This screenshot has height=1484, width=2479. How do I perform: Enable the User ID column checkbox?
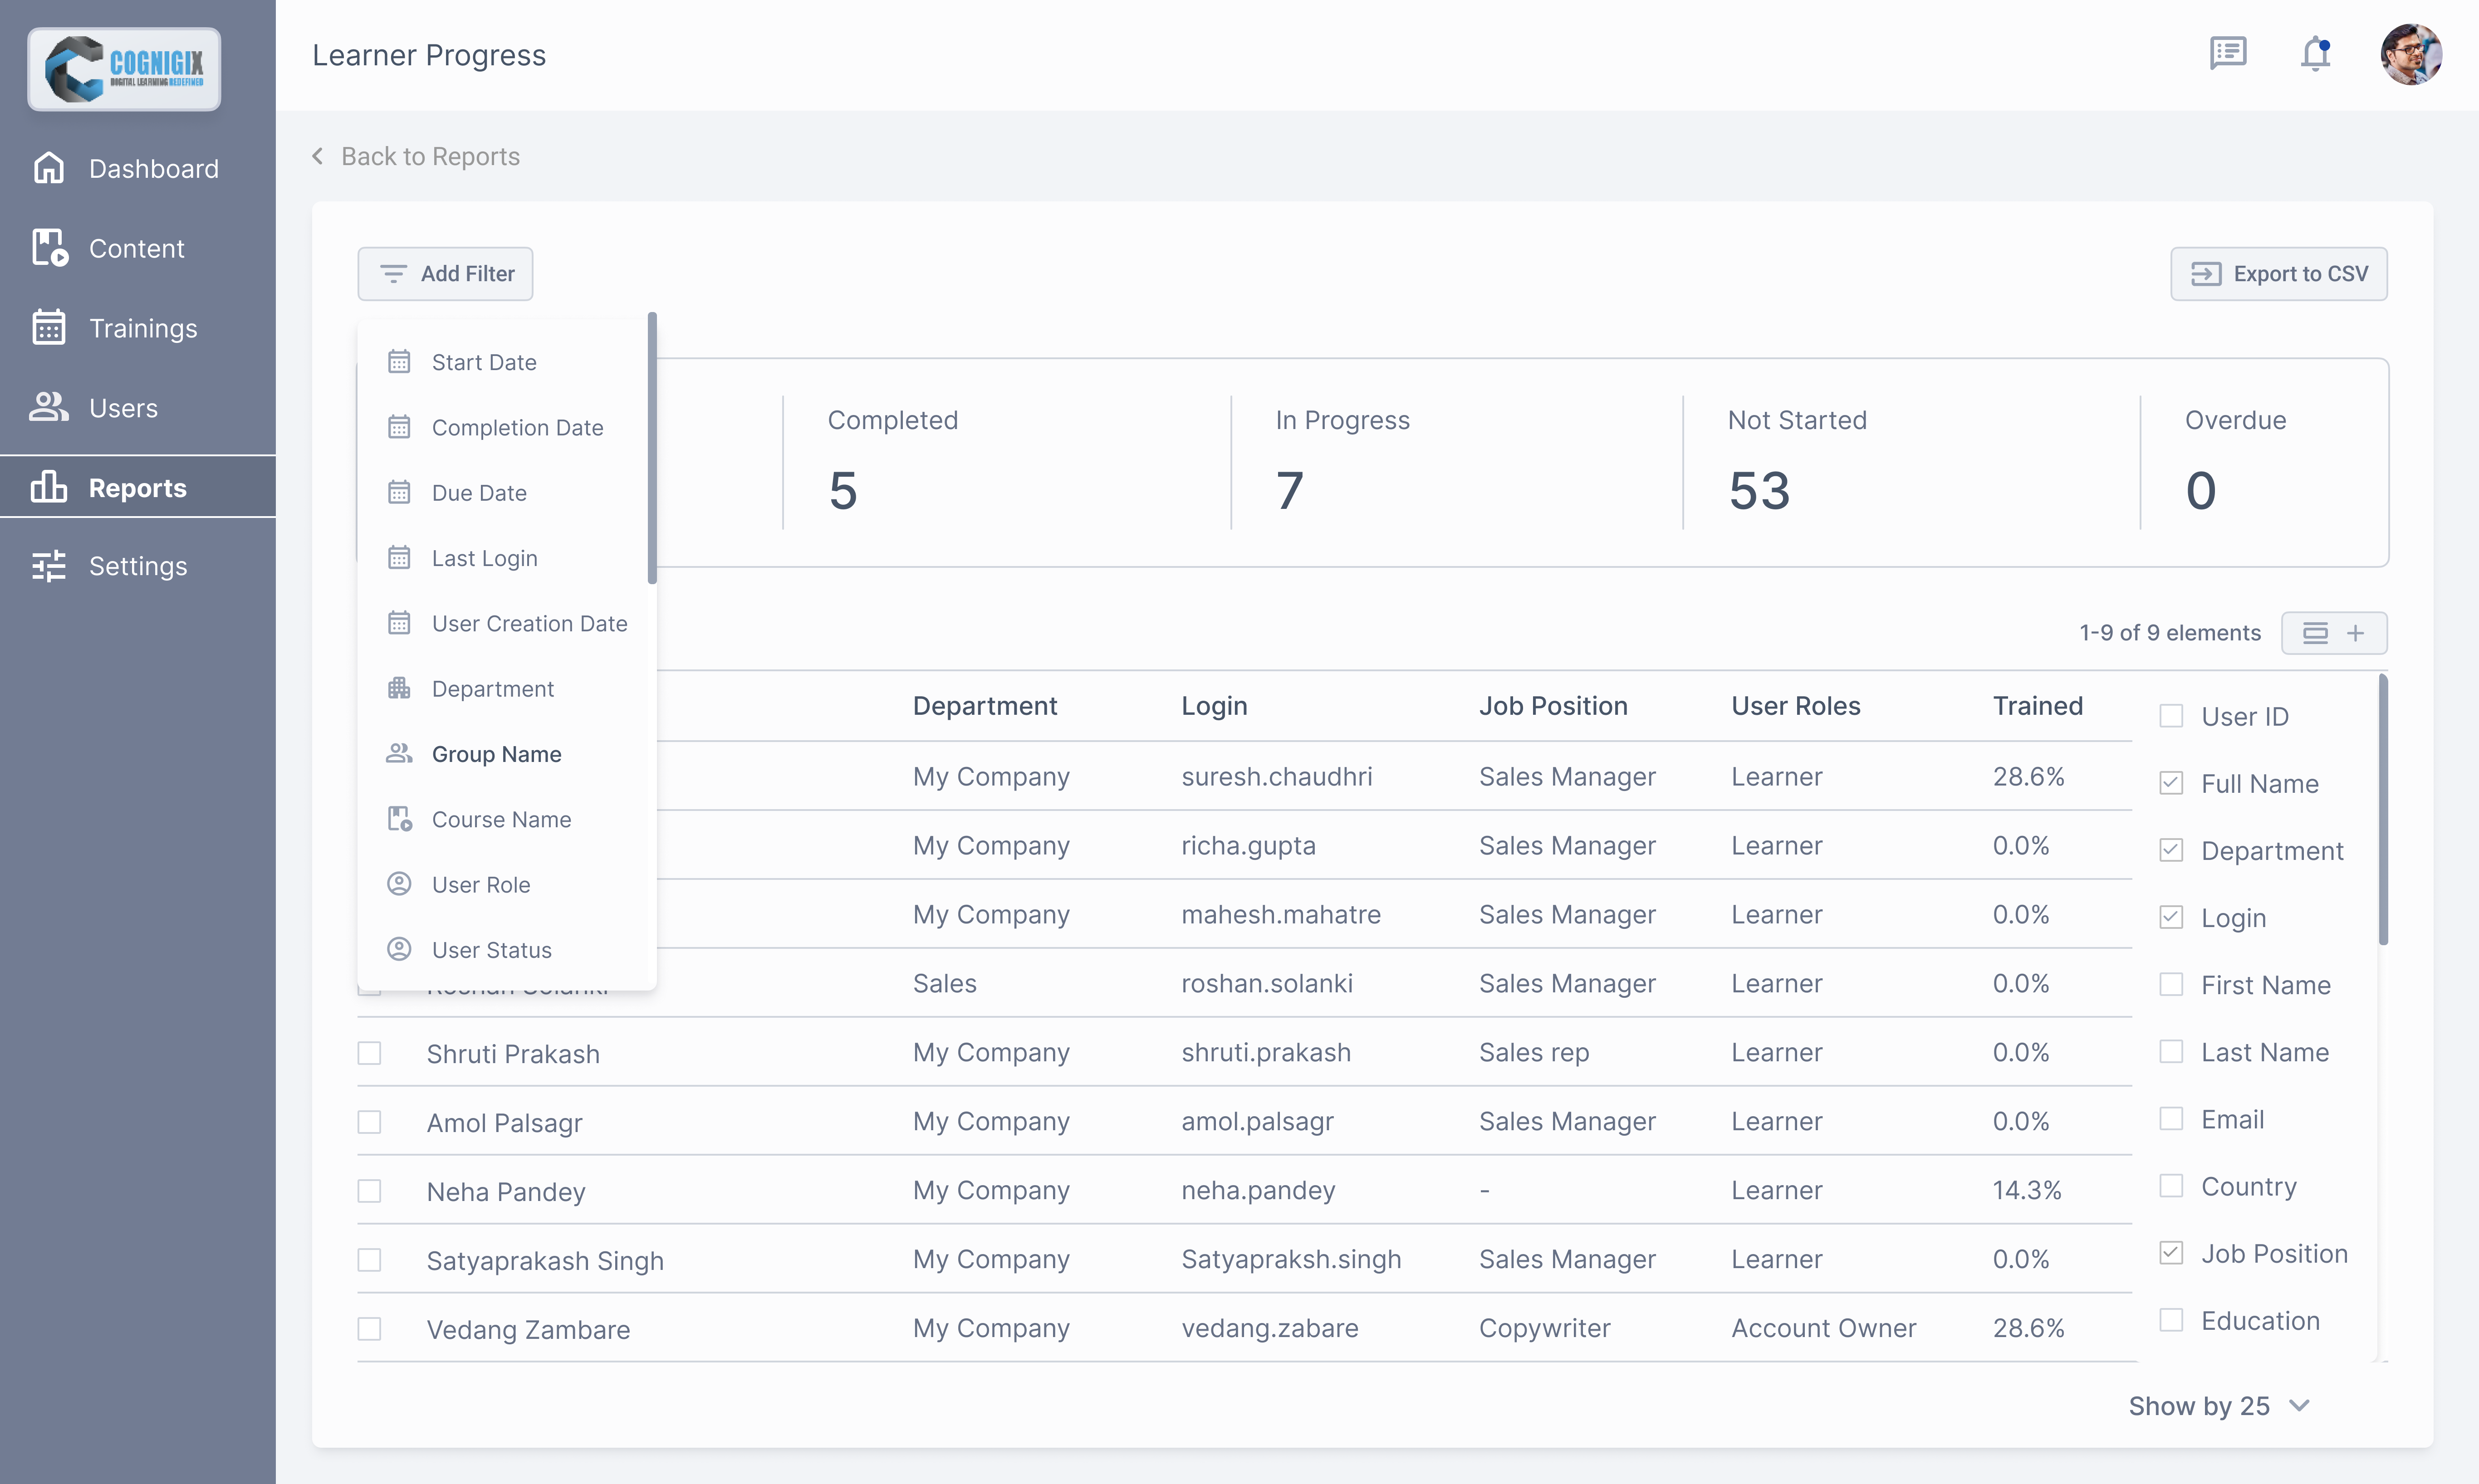2171,716
